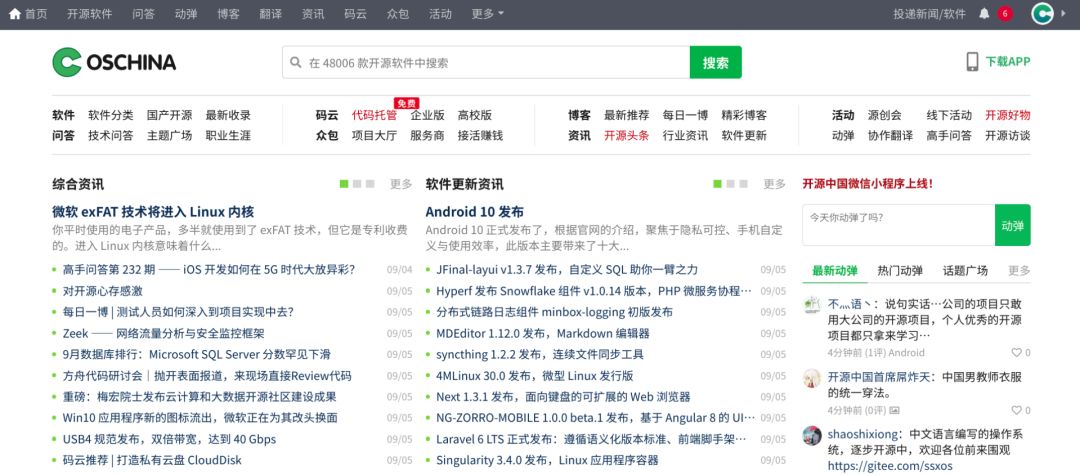Switch to the 话题广场 tab
The width and height of the screenshot is (1080, 475).
[x=965, y=271]
